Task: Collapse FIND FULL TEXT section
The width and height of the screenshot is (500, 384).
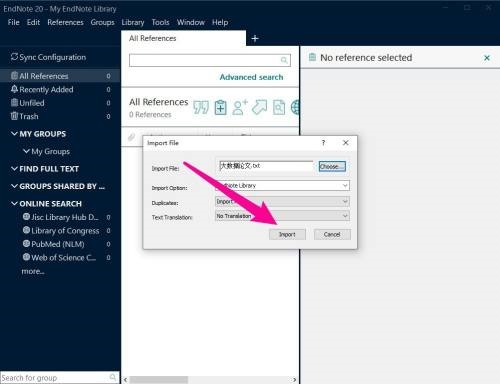Action: (14, 169)
